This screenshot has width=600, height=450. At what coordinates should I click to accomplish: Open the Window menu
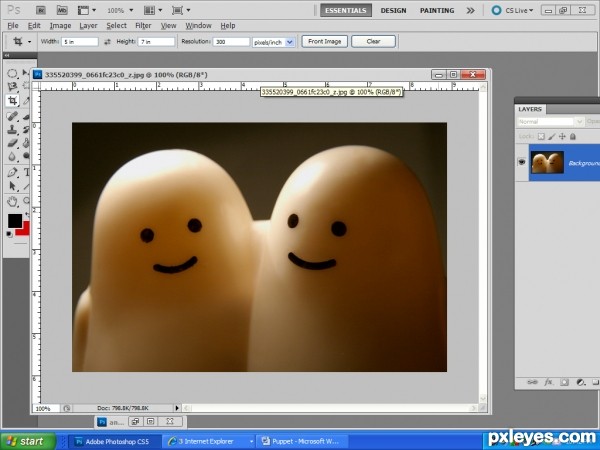[x=198, y=26]
